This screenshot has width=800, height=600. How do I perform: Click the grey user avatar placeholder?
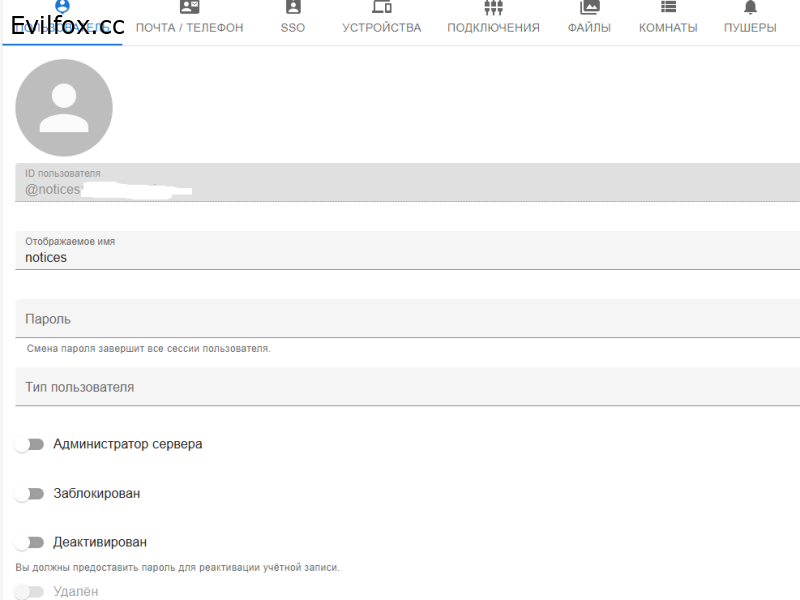pyautogui.click(x=64, y=108)
